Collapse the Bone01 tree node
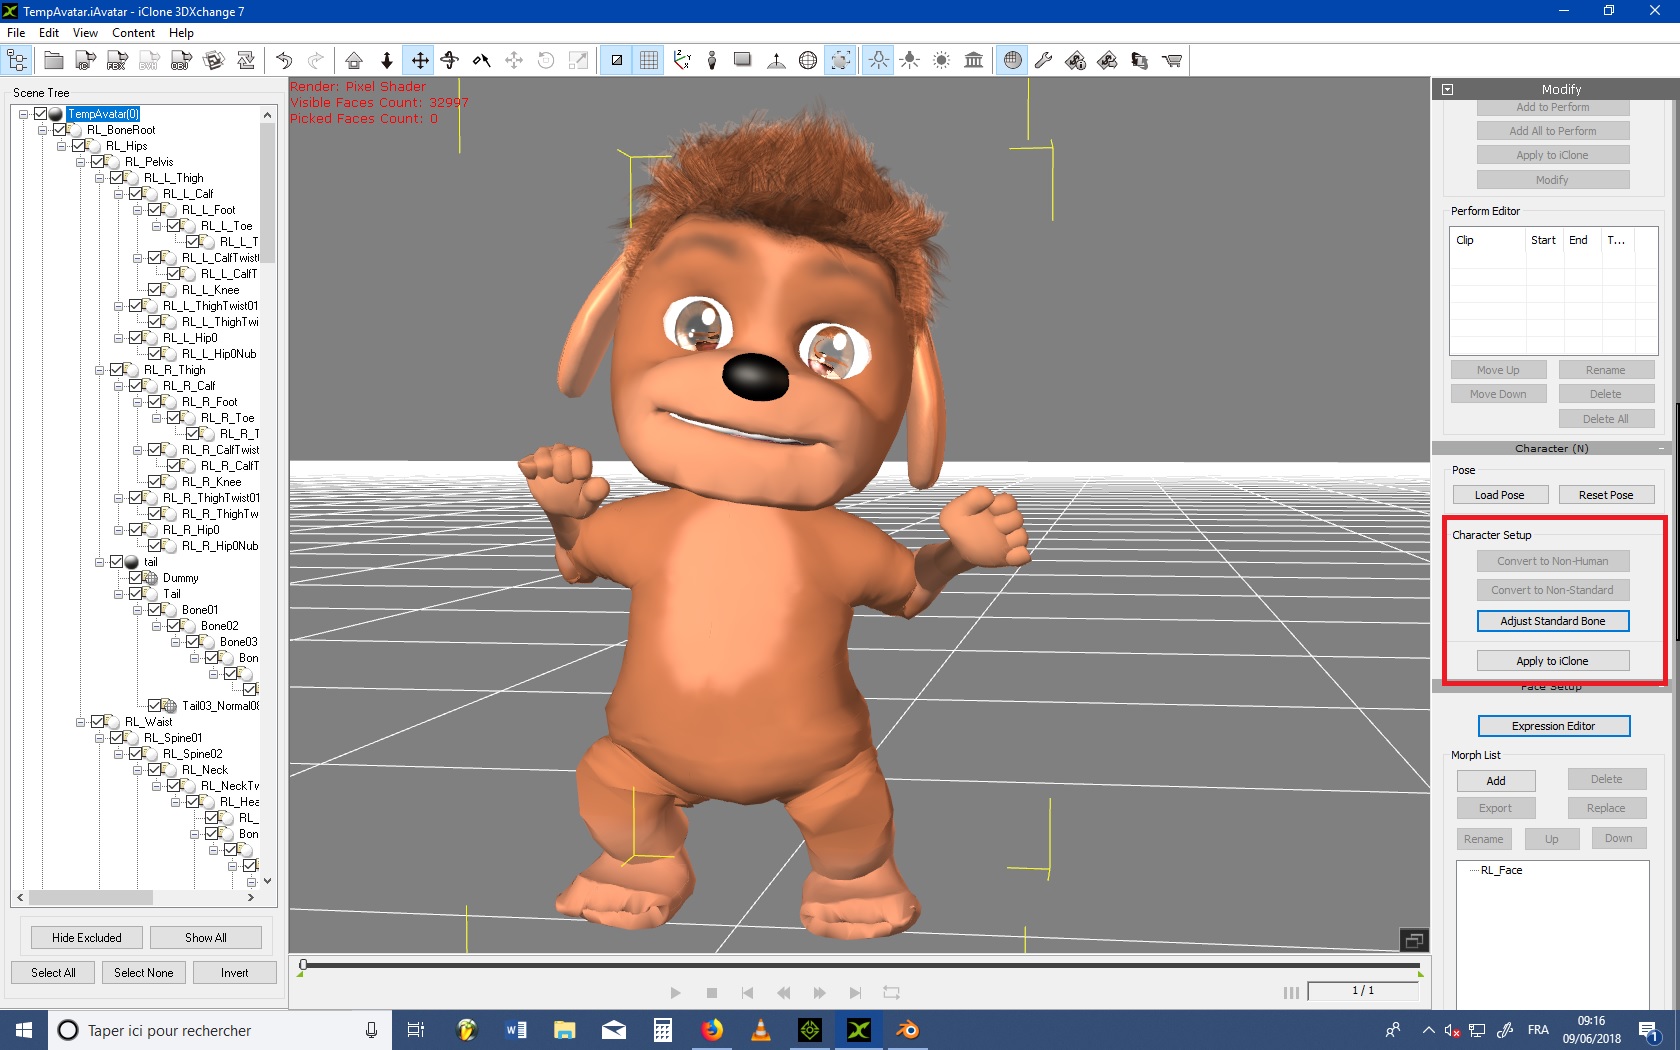Image resolution: width=1680 pixels, height=1050 pixels. 138,610
